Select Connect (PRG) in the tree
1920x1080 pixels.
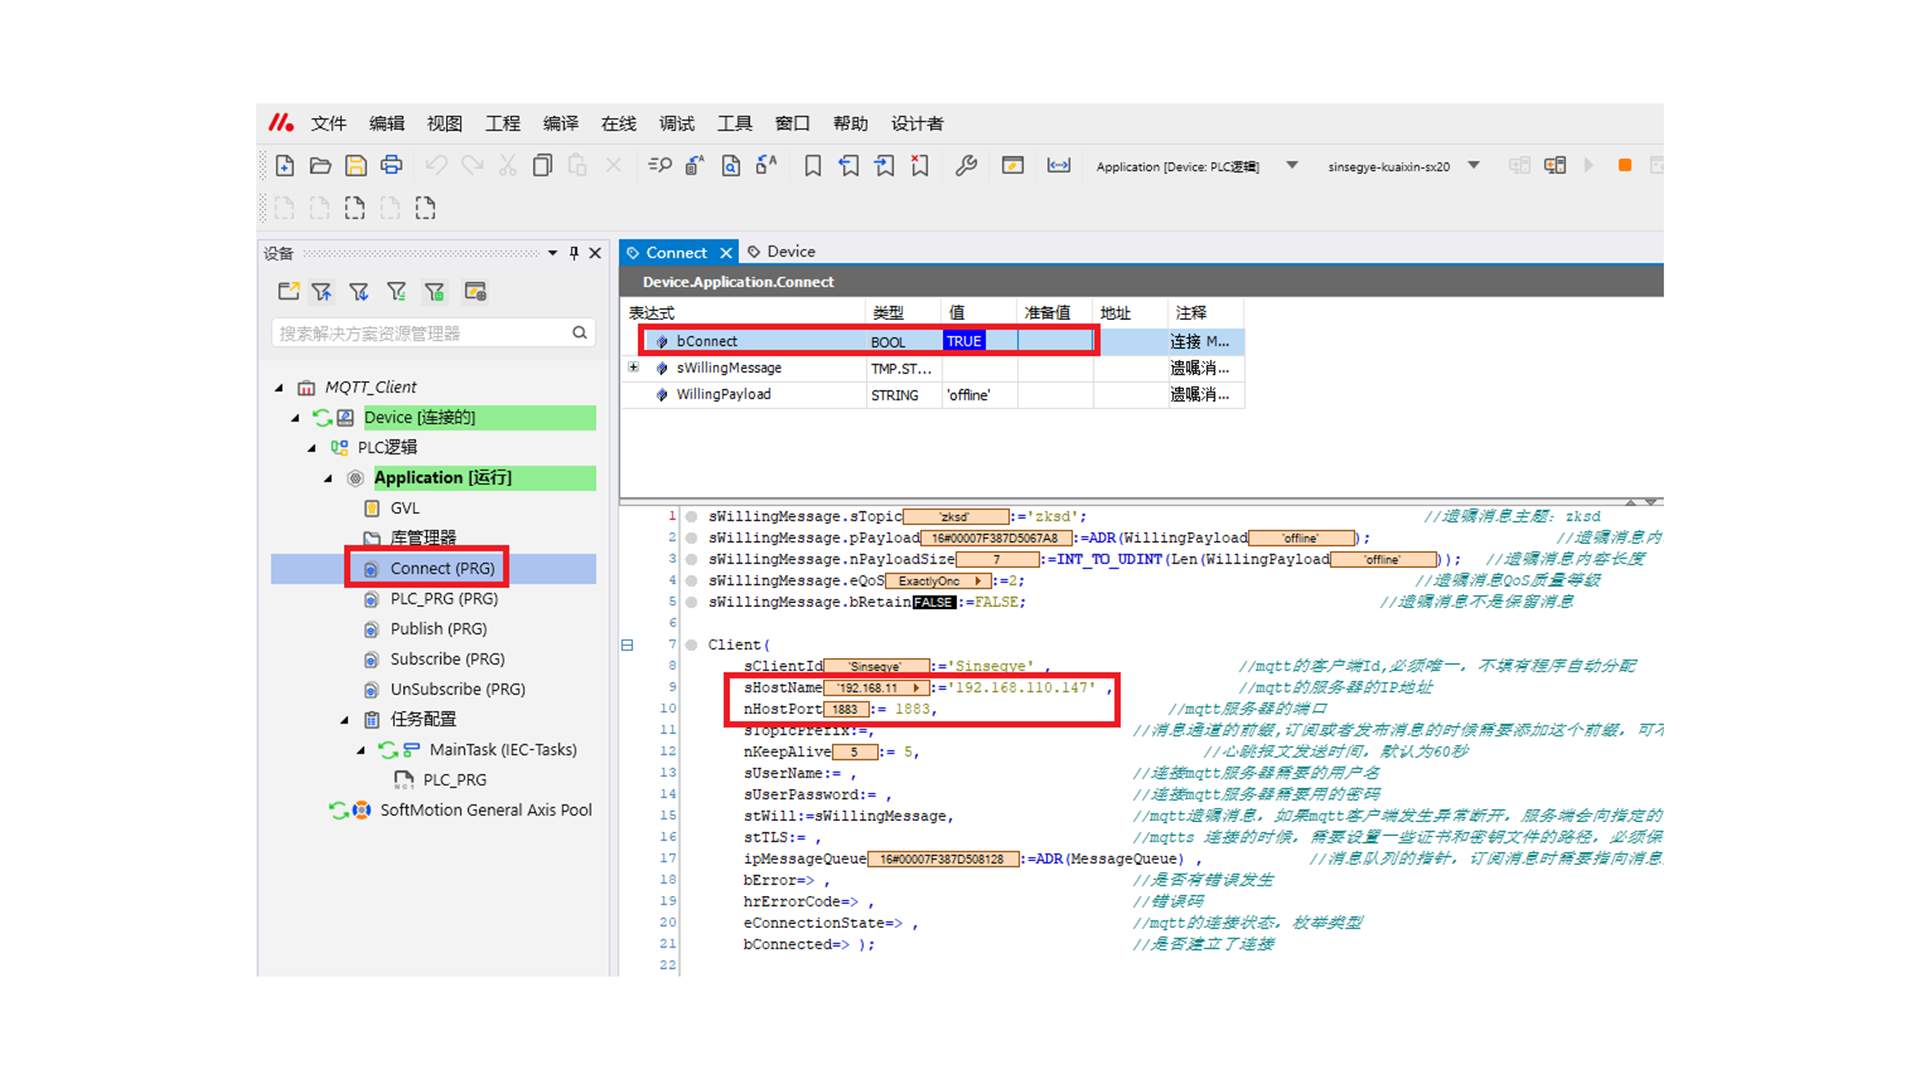pyautogui.click(x=442, y=568)
